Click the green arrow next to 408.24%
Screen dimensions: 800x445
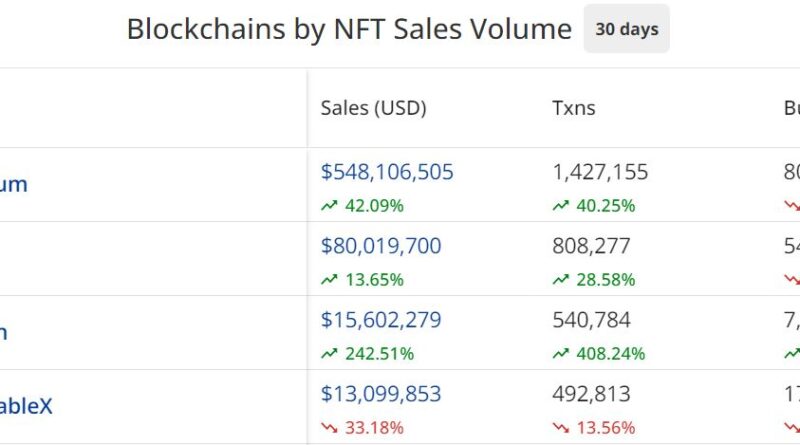click(x=560, y=354)
